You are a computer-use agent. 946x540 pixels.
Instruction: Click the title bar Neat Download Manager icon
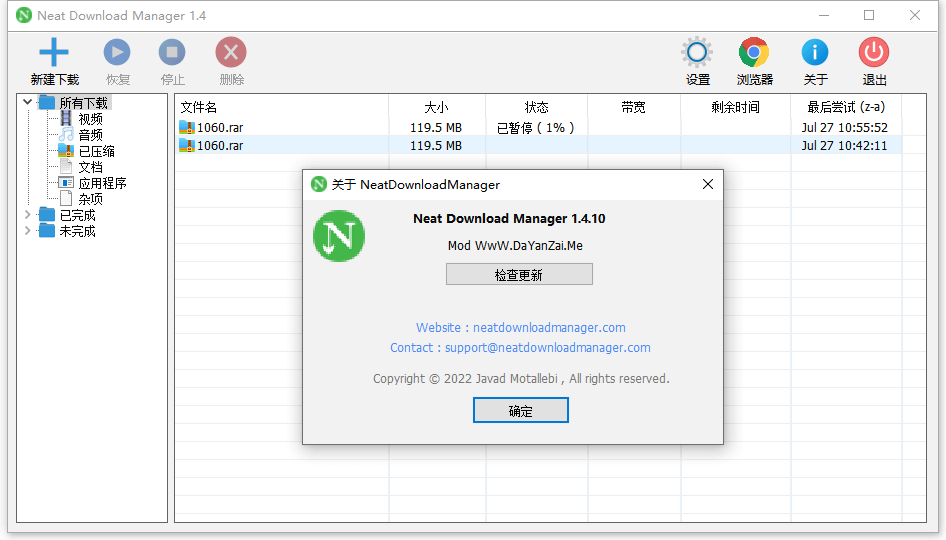click(x=24, y=15)
